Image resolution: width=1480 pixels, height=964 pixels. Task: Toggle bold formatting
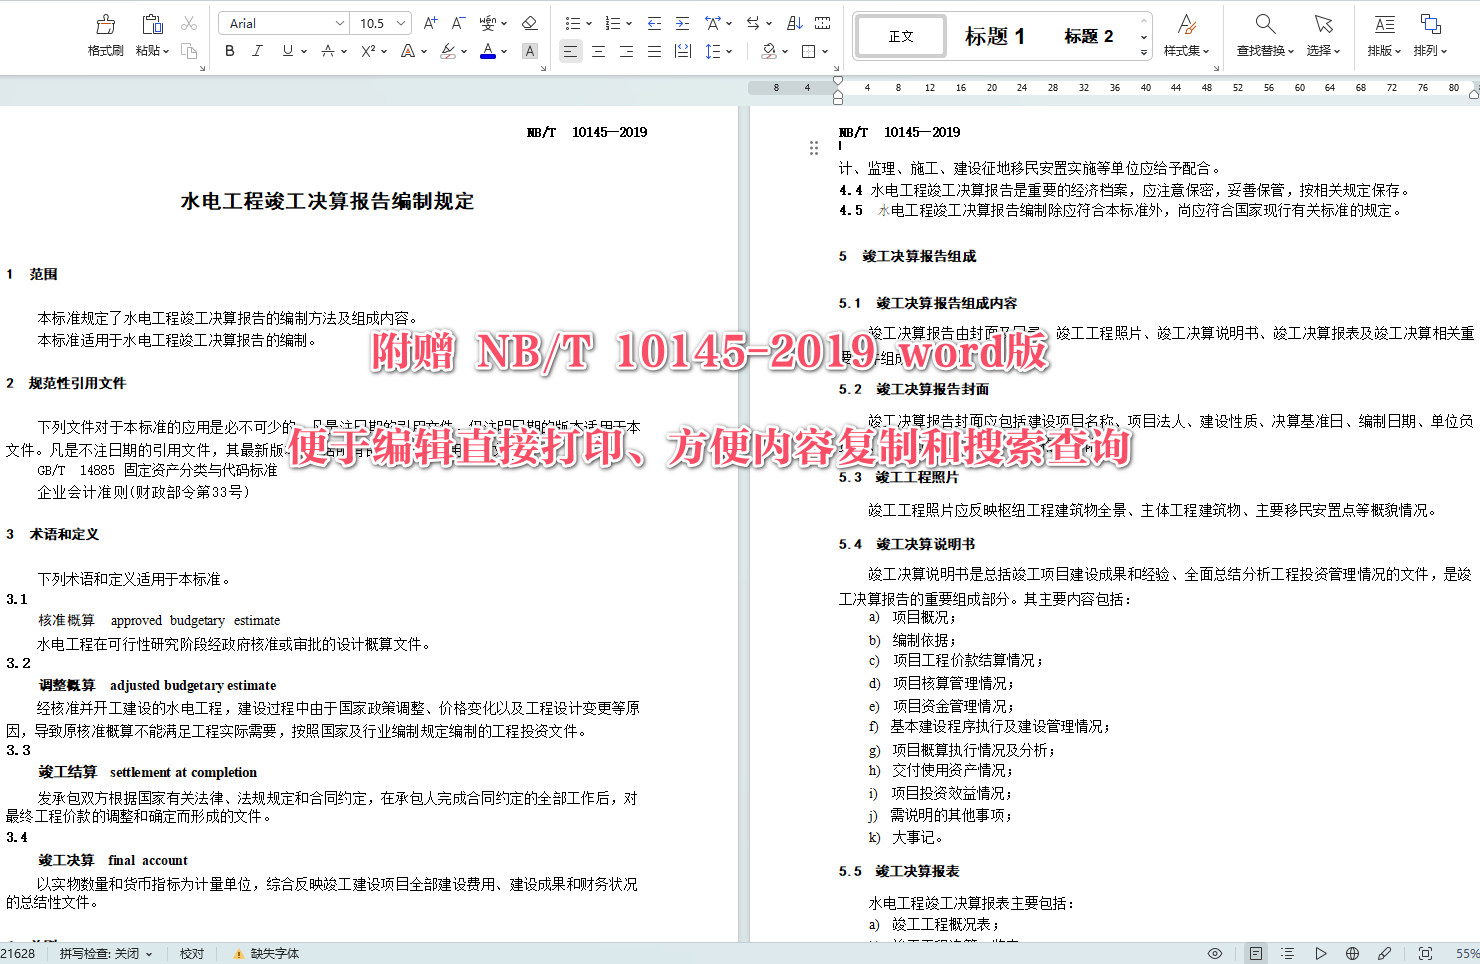tap(229, 51)
